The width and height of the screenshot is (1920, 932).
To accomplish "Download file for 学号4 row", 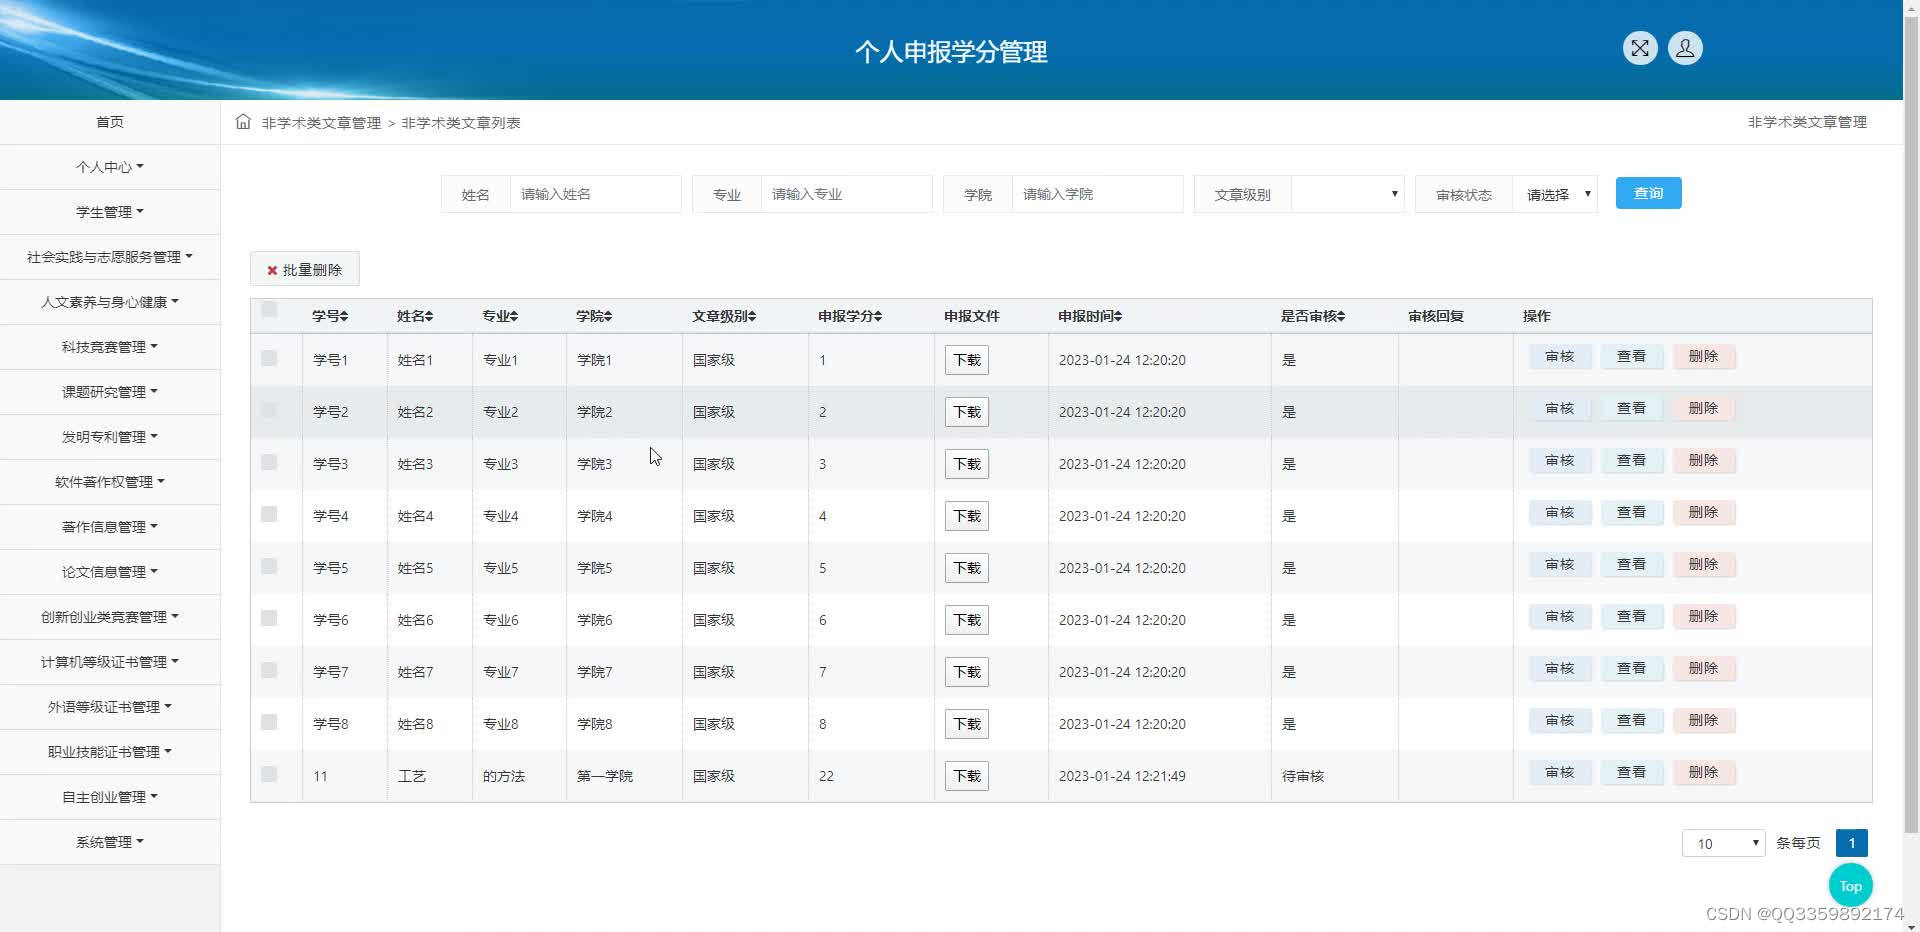I will tap(967, 516).
